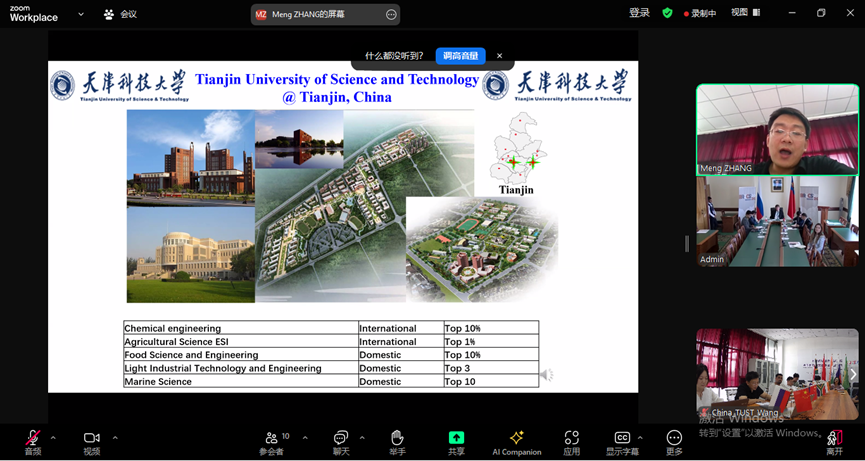Click the raise volume button

pos(461,56)
